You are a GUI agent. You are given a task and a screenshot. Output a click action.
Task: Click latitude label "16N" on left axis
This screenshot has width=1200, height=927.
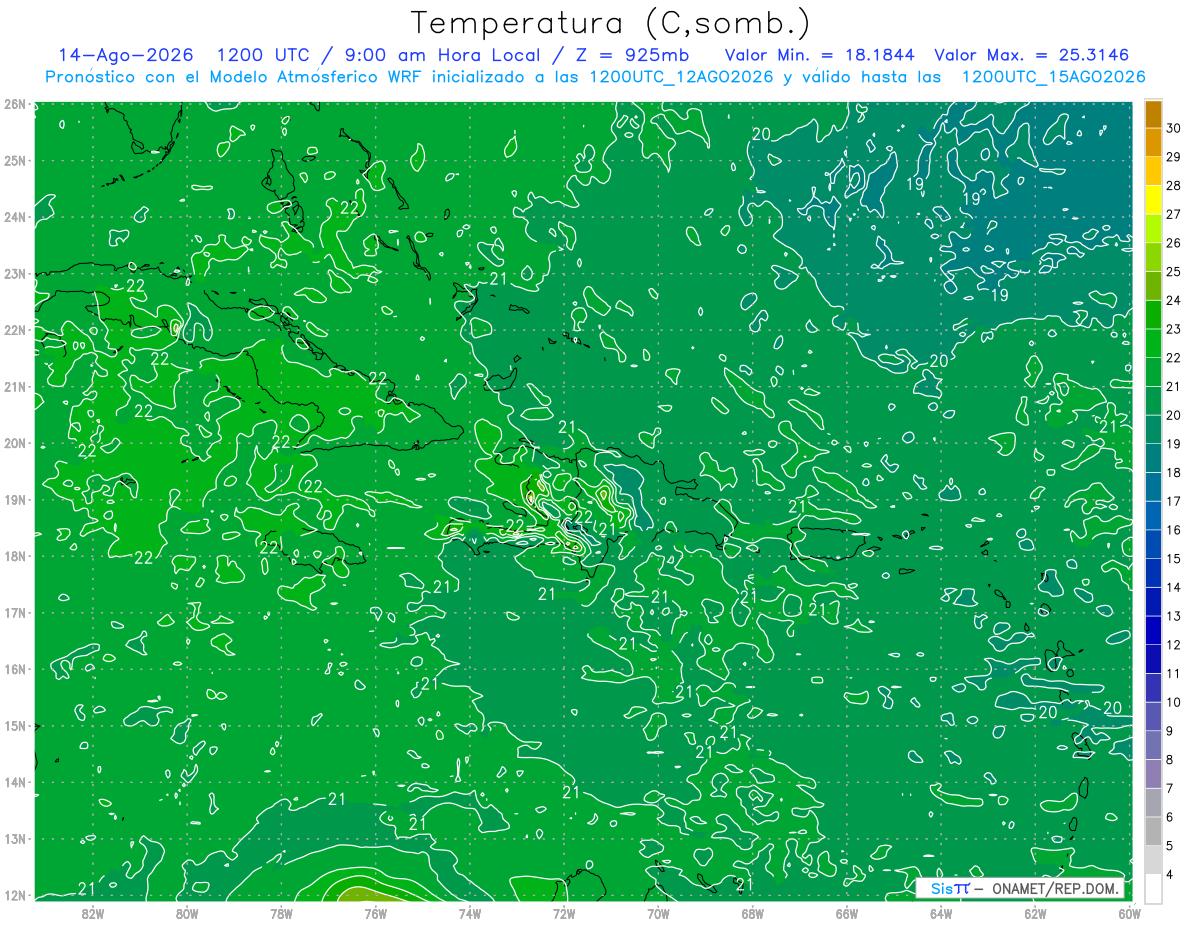click(15, 669)
